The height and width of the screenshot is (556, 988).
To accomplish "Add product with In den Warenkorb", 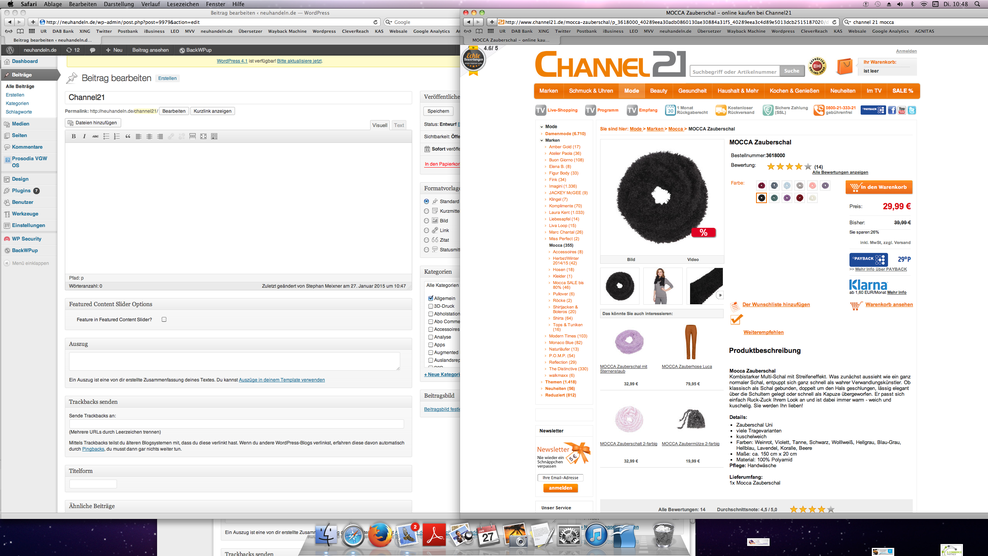I will pos(878,187).
